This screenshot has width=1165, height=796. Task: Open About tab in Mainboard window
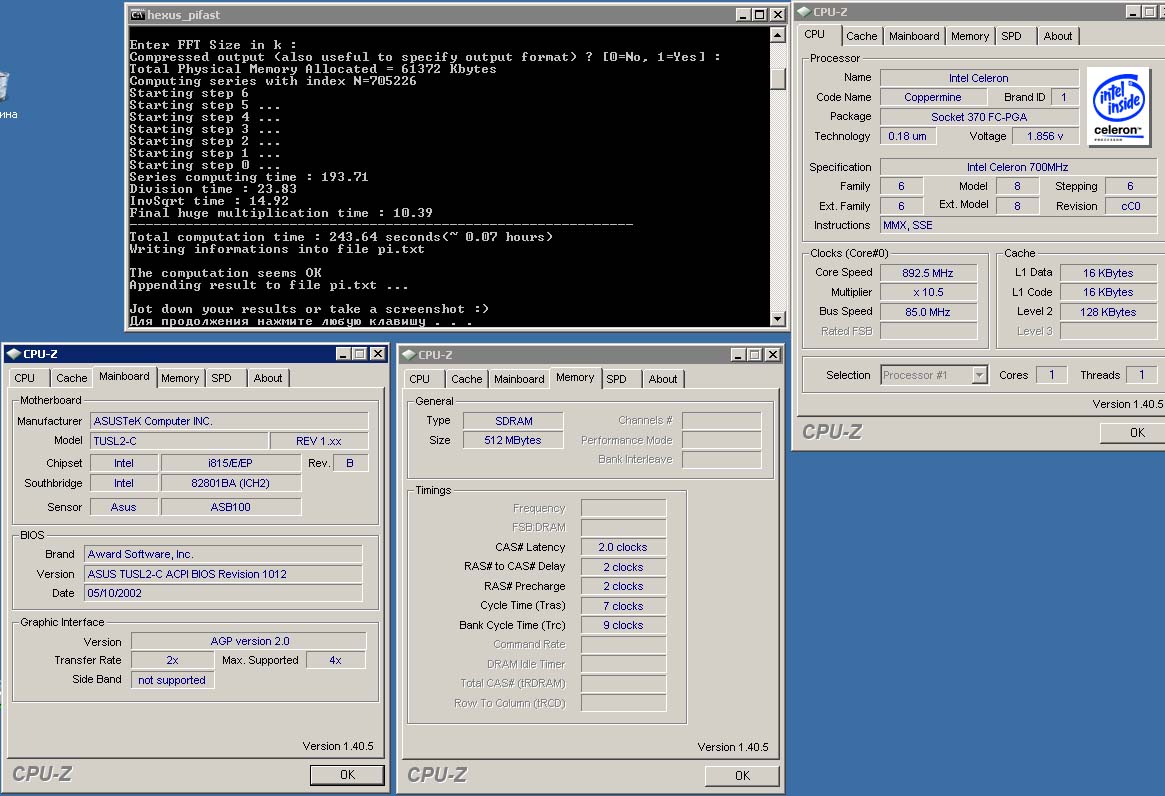(267, 378)
